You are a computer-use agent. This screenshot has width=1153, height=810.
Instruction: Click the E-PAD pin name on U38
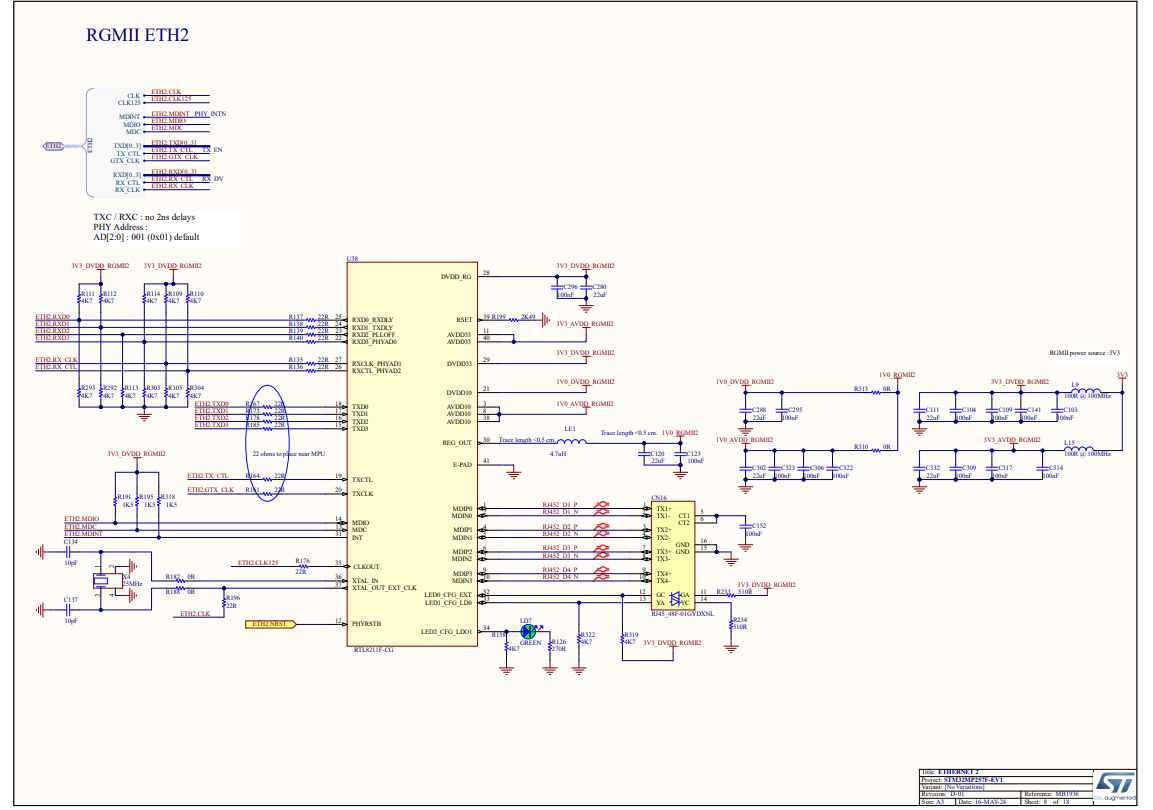point(463,465)
